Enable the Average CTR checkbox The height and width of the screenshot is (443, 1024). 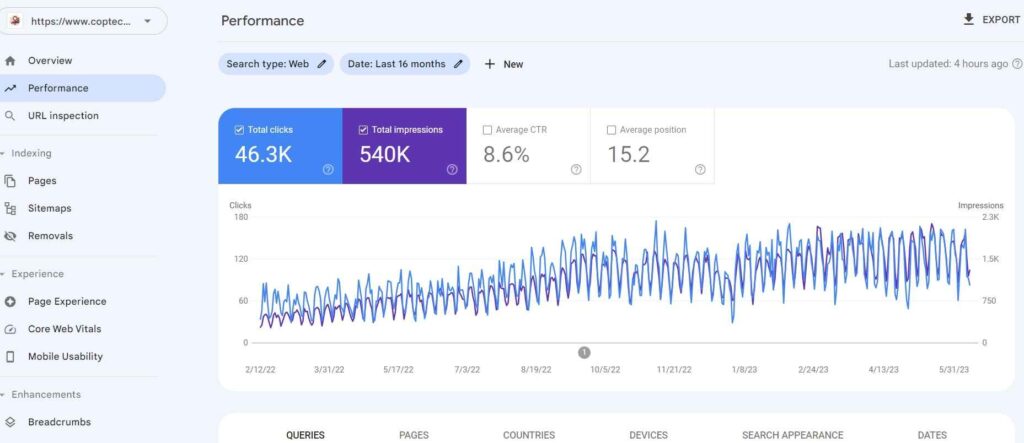pos(487,130)
